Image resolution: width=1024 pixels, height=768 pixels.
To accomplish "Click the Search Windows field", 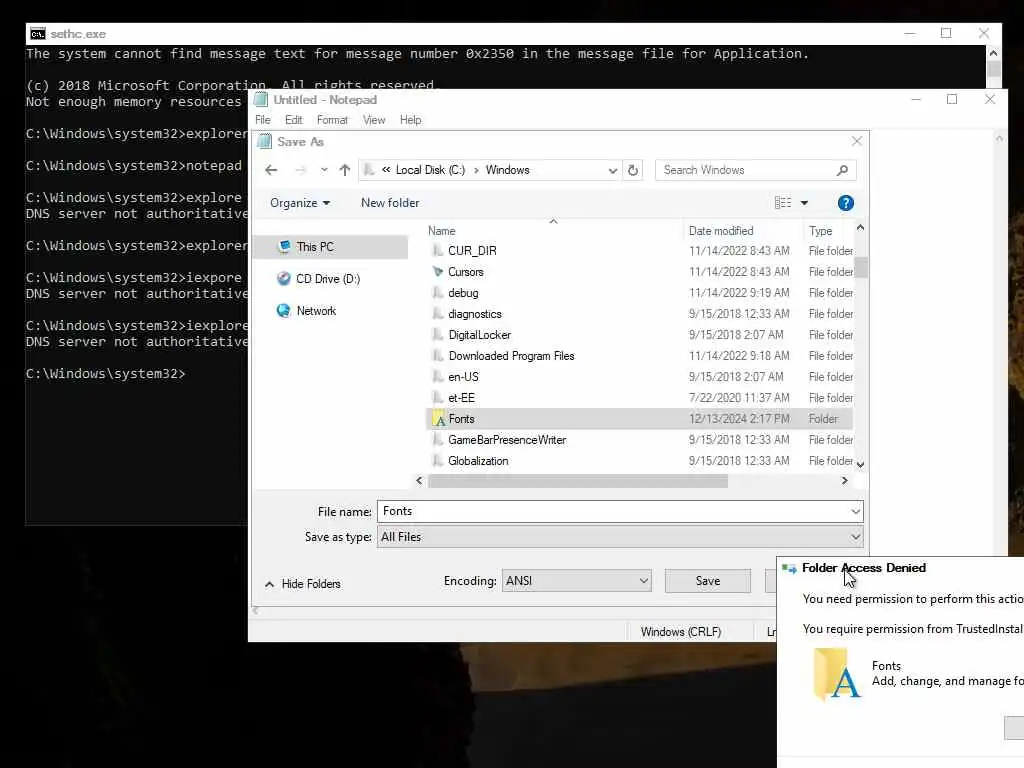I will (x=747, y=170).
